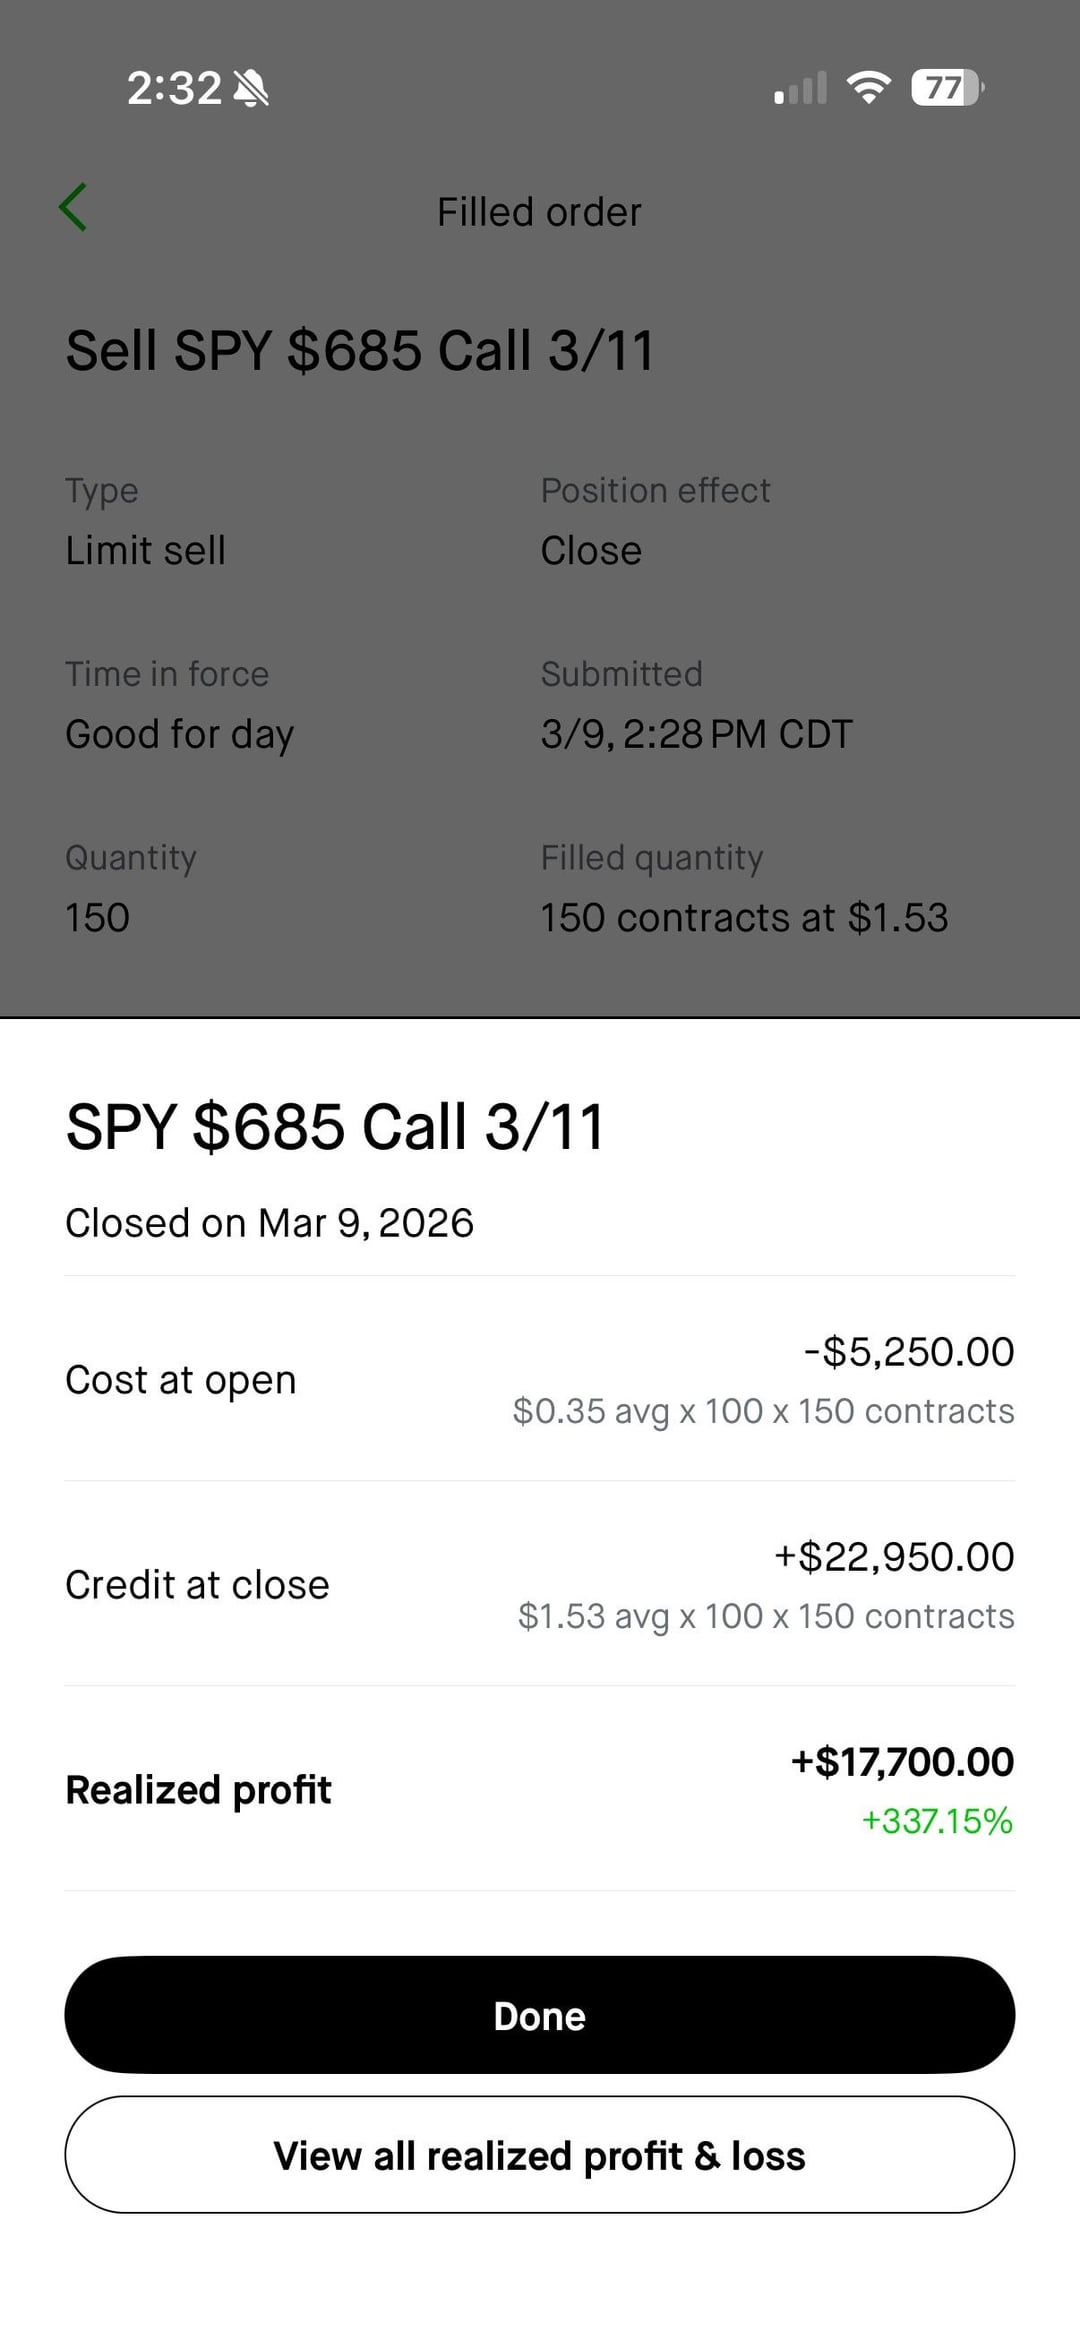The image size is (1080, 2348).
Task: Tap the status bar clock
Action: coord(174,88)
